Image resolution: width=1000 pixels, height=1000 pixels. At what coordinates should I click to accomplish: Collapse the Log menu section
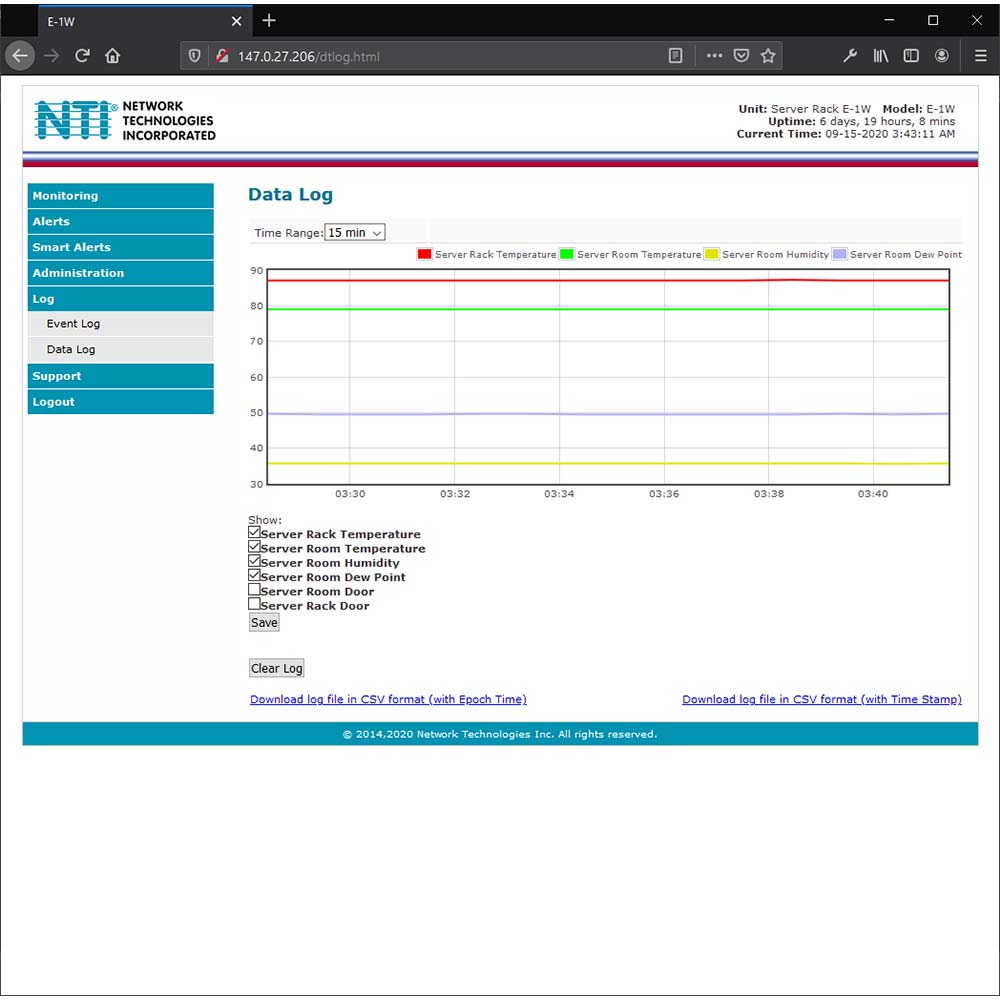[x=121, y=298]
